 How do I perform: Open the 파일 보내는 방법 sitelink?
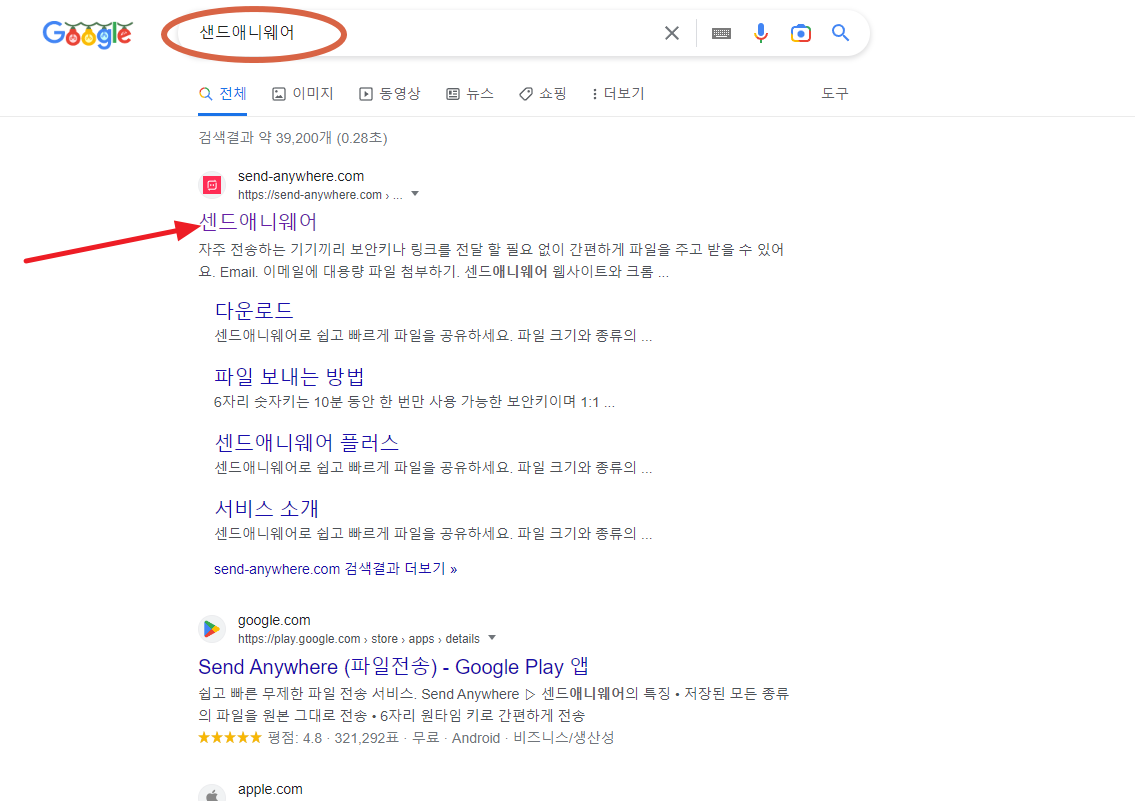[290, 376]
